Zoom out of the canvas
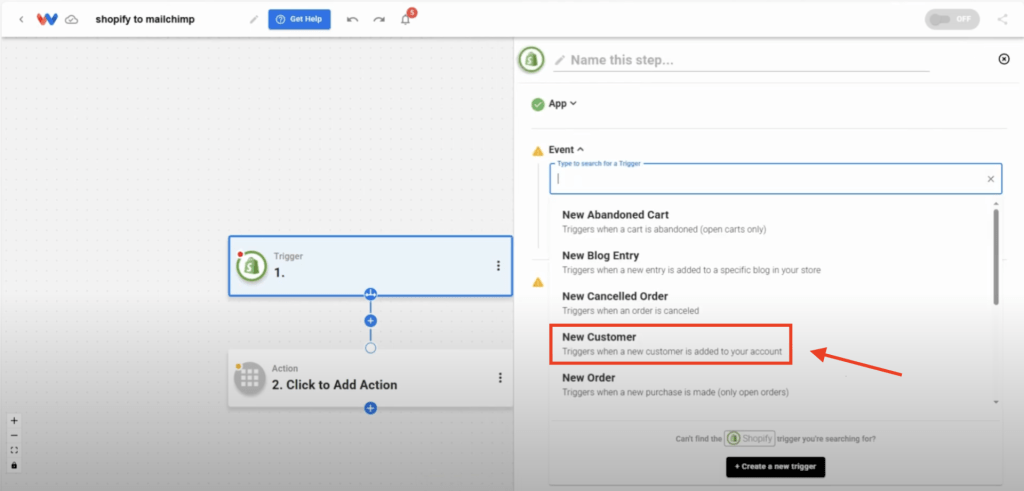This screenshot has width=1024, height=491. click(x=14, y=436)
